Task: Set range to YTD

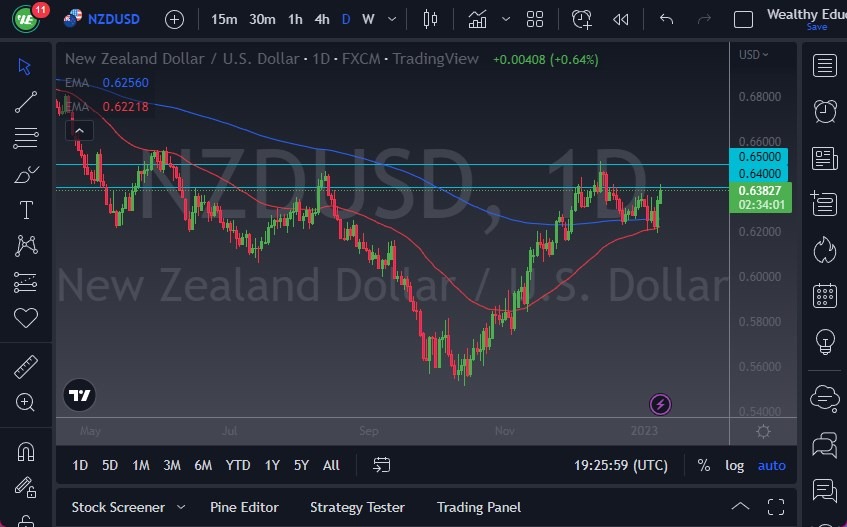Action: point(238,465)
